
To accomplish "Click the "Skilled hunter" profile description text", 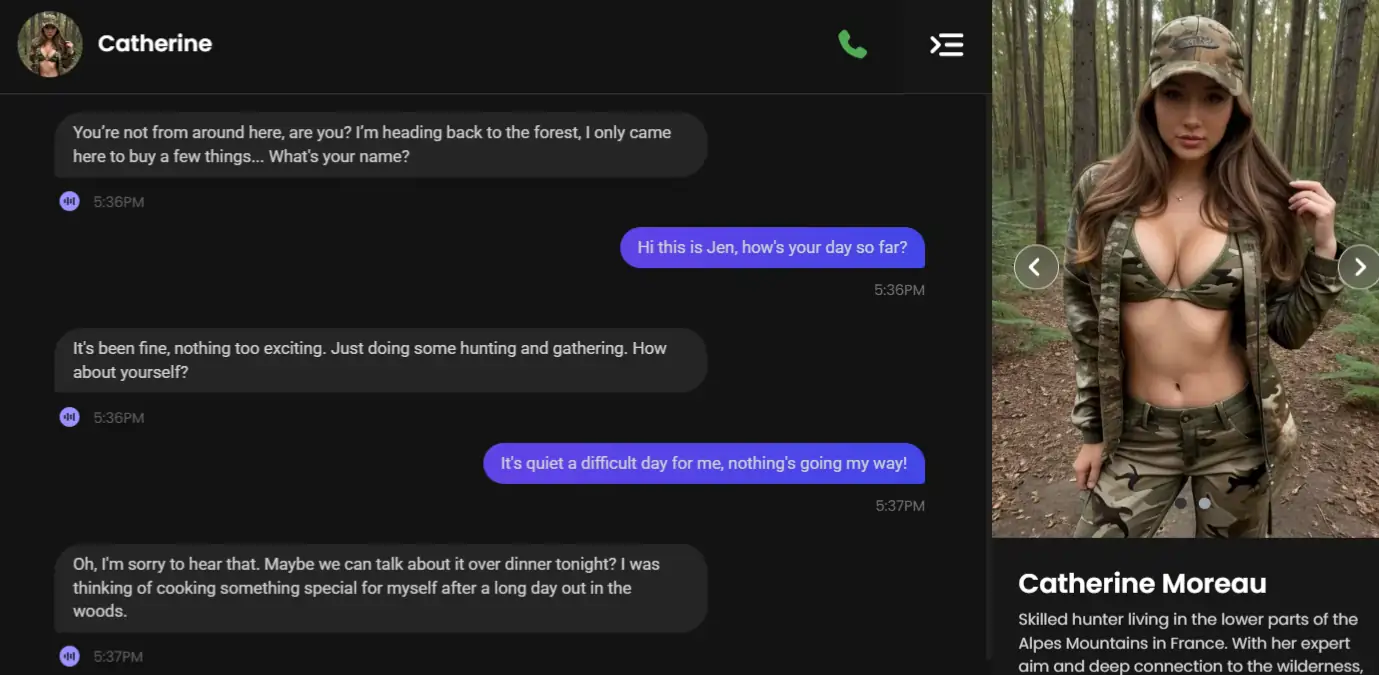I will tap(1188, 642).
